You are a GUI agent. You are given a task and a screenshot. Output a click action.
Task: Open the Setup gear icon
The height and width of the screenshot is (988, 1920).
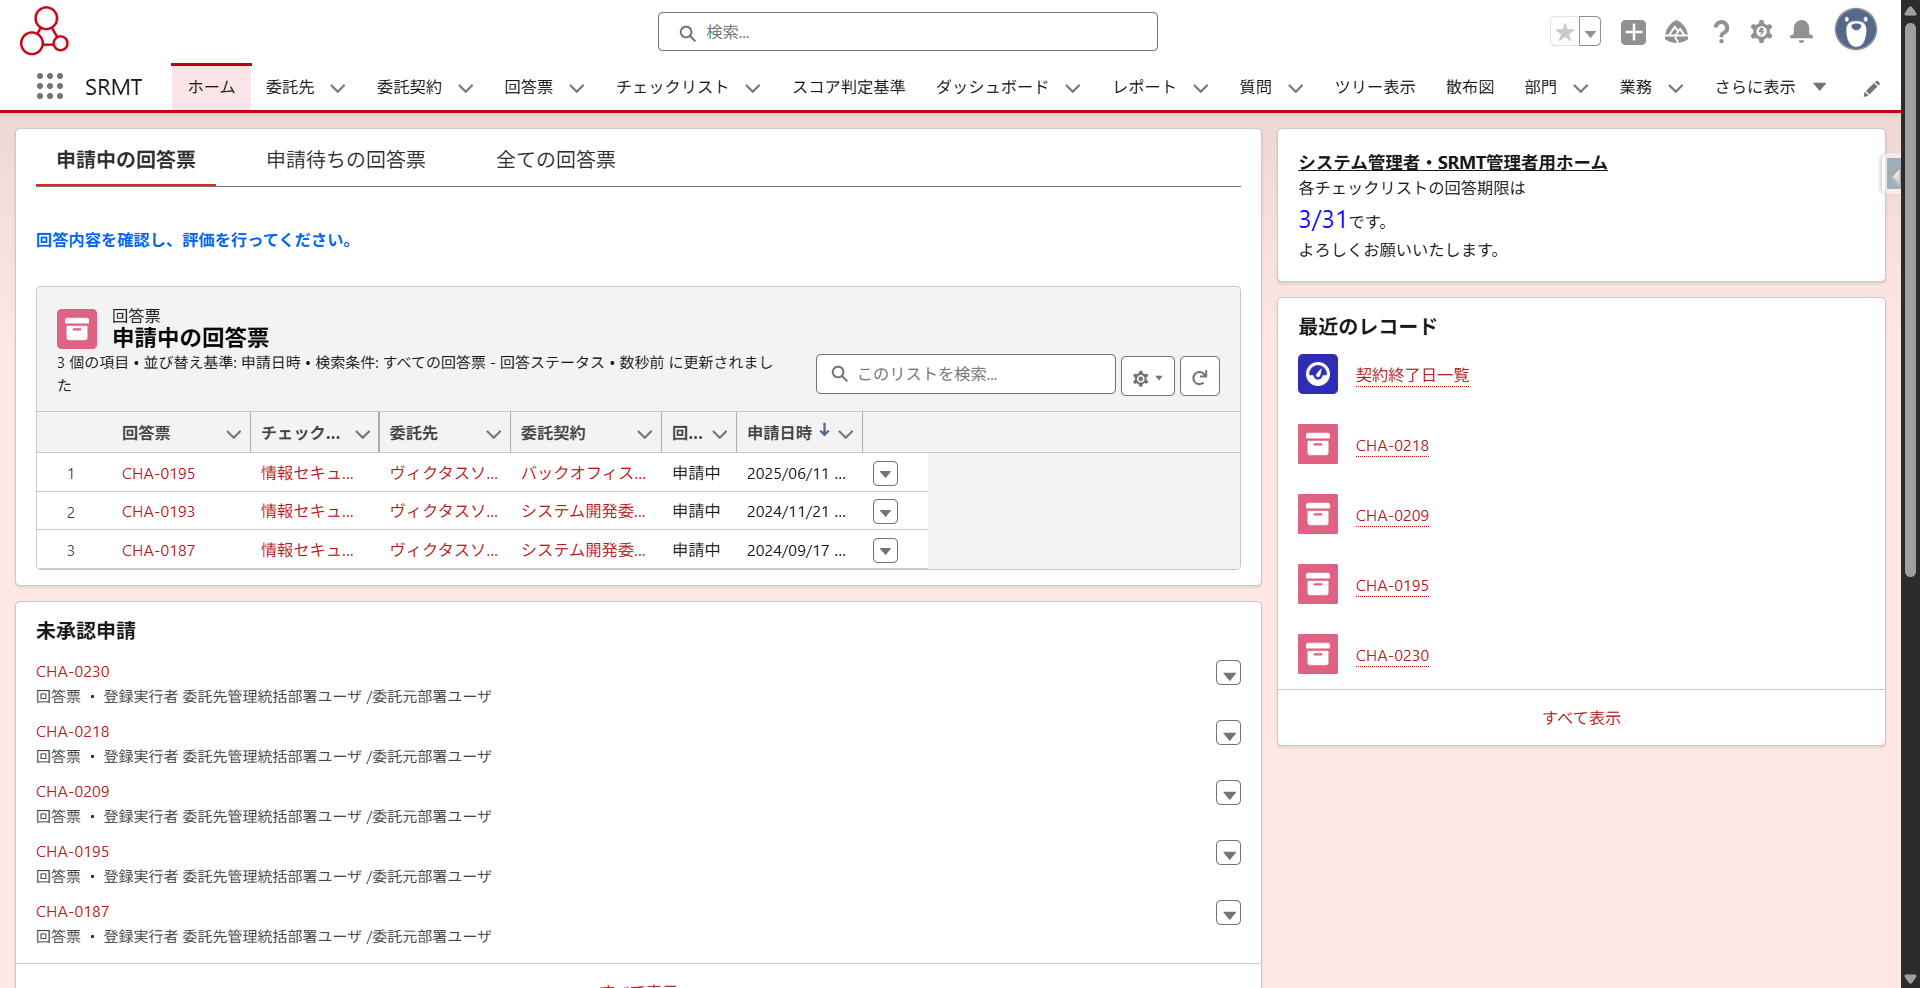[1761, 32]
